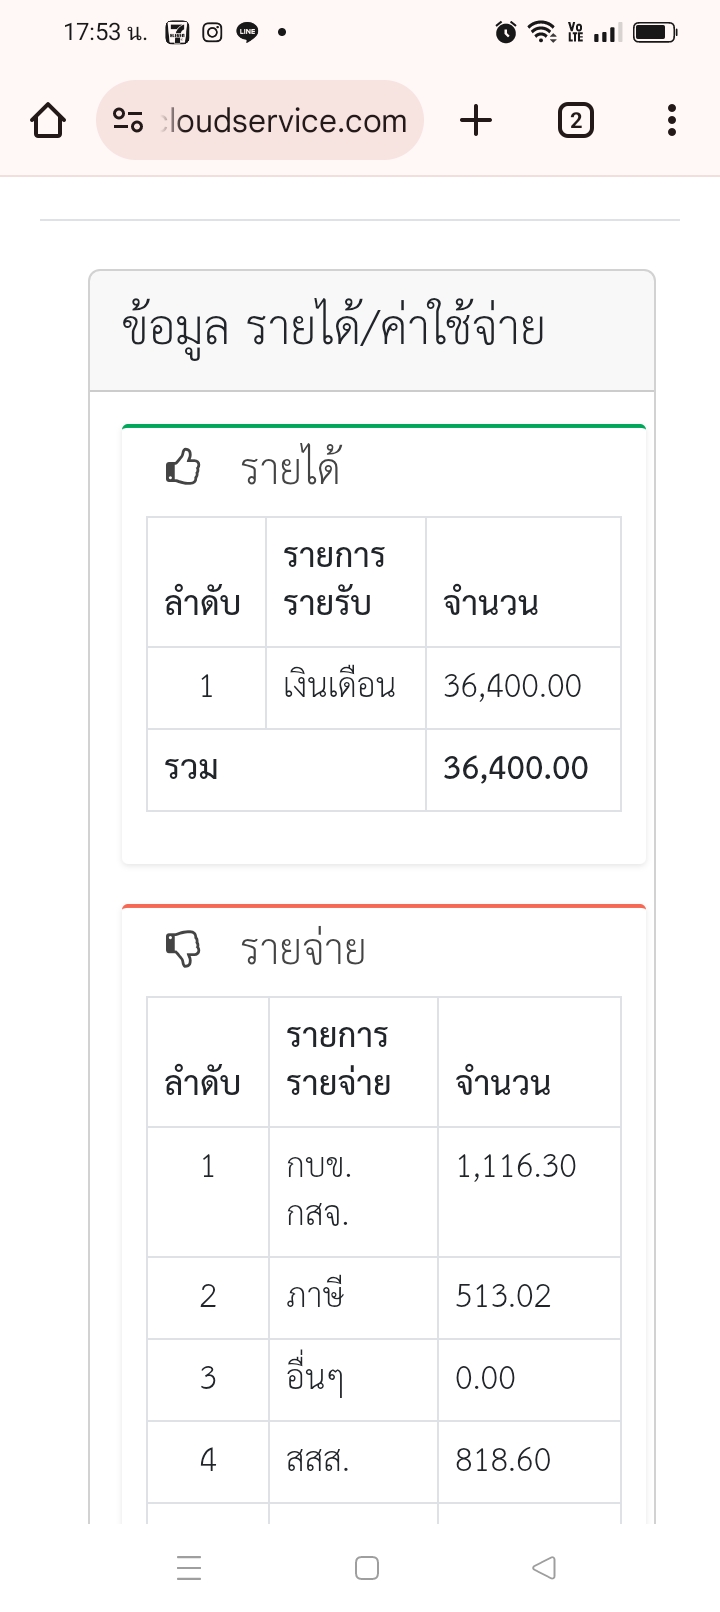
Task: Tap the Instagram notification icon in status bar
Action: tap(212, 32)
